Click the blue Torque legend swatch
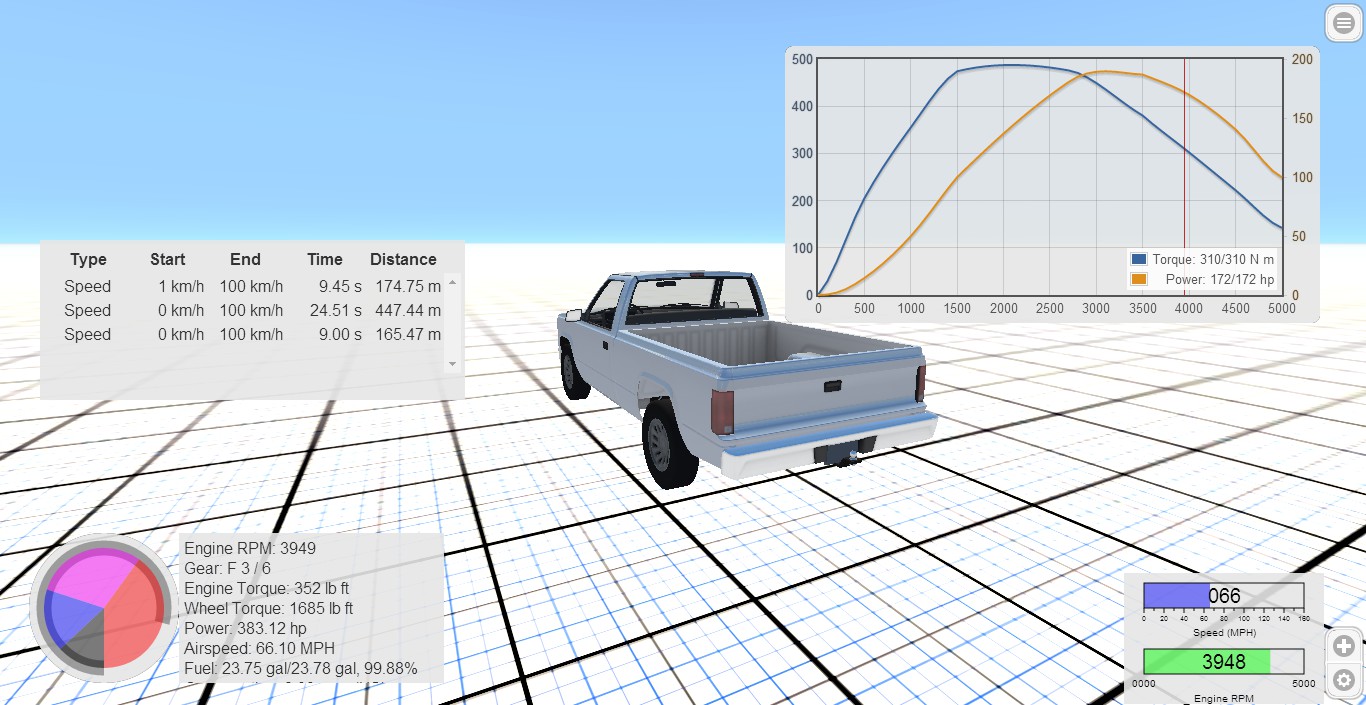Image resolution: width=1366 pixels, height=705 pixels. (1139, 259)
